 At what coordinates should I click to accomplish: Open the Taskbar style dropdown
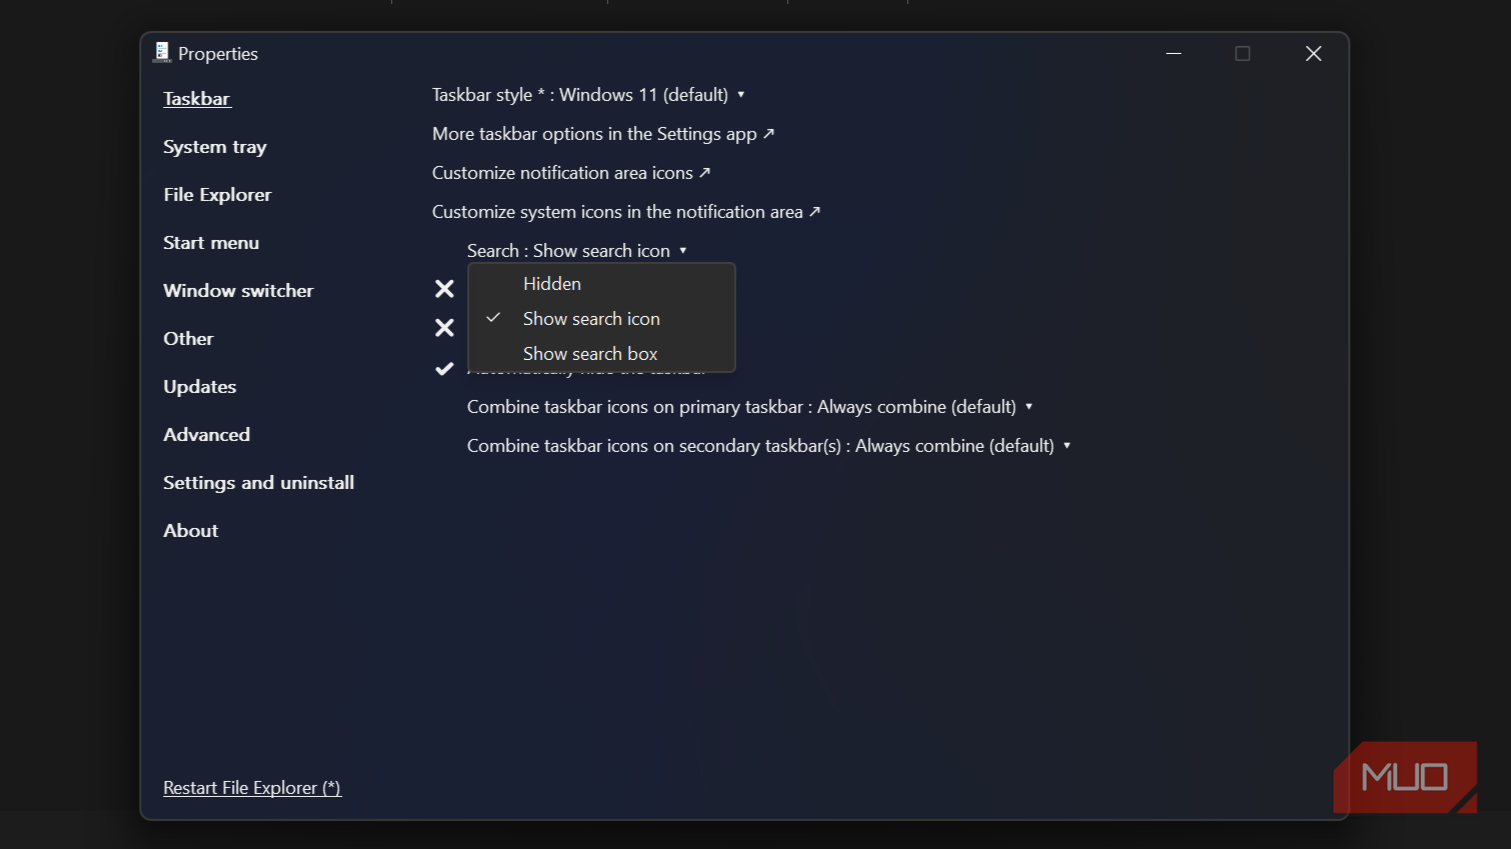(x=588, y=95)
